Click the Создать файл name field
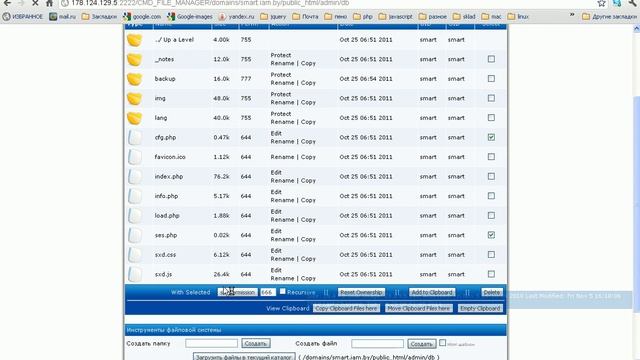This screenshot has height=360, width=640. coord(377,343)
